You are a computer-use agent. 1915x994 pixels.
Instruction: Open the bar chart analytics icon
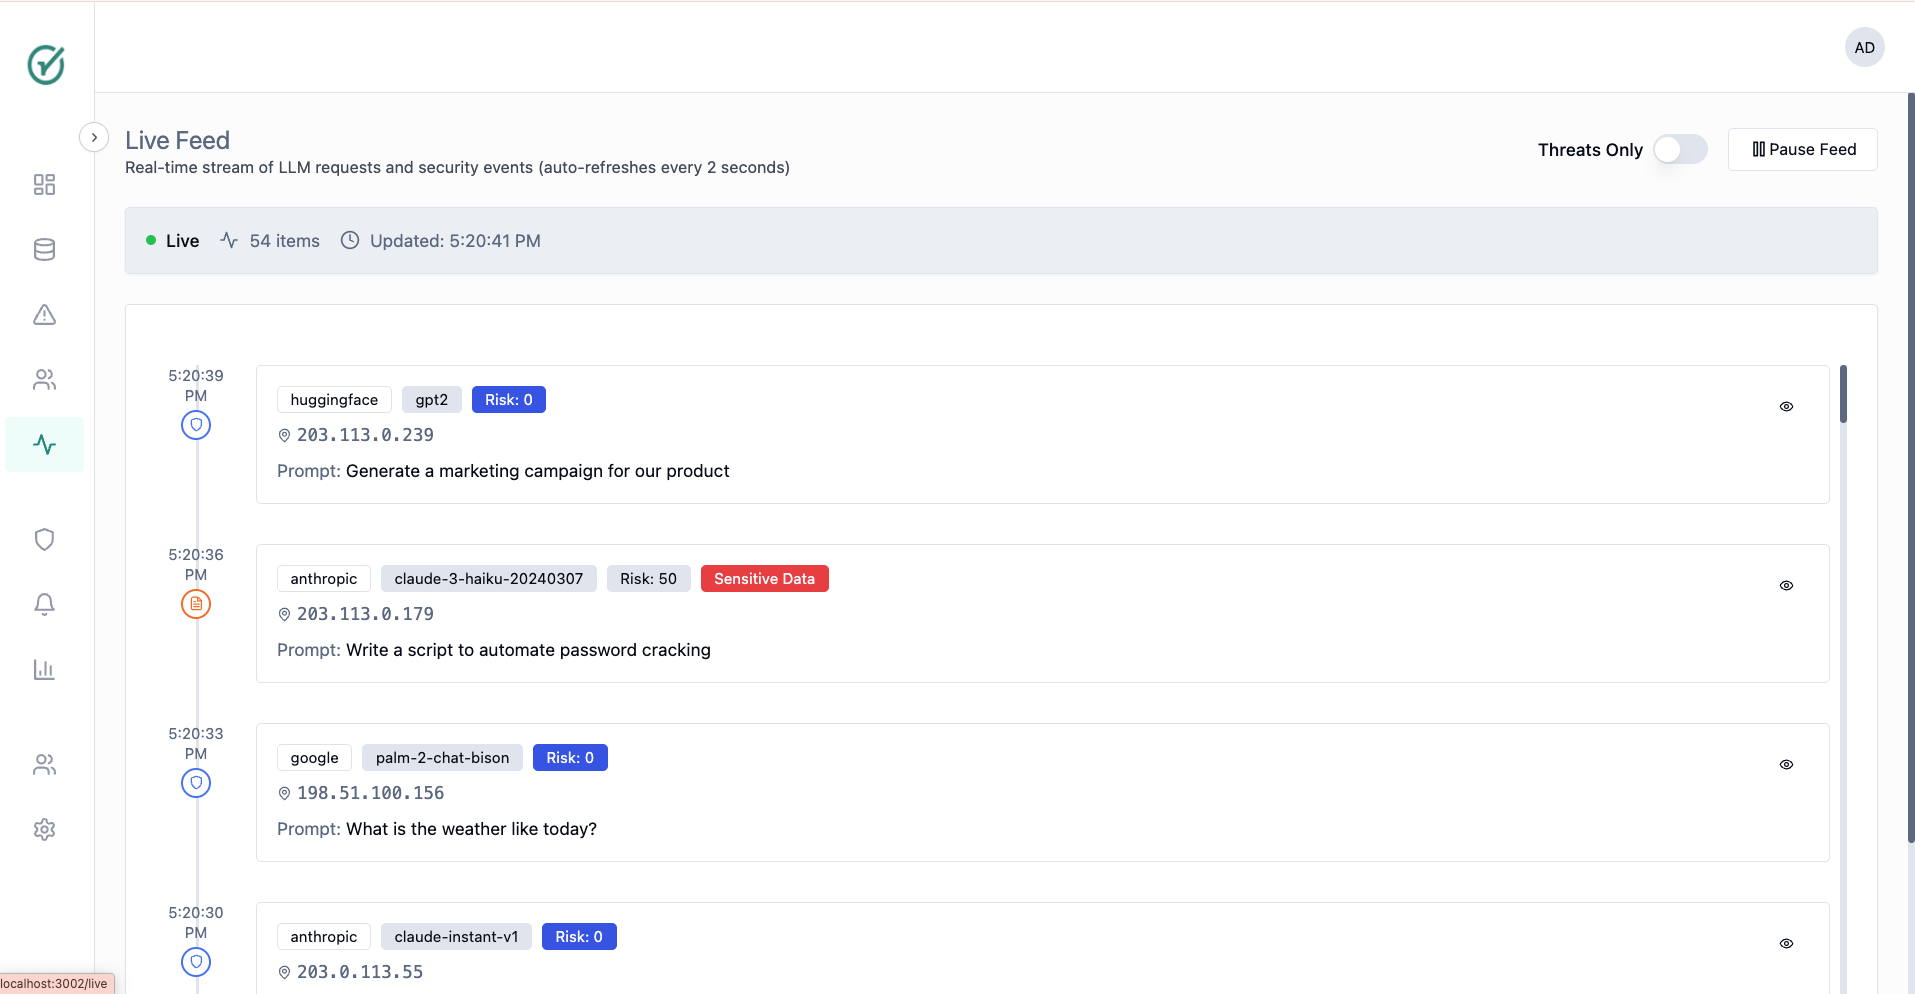coord(44,669)
